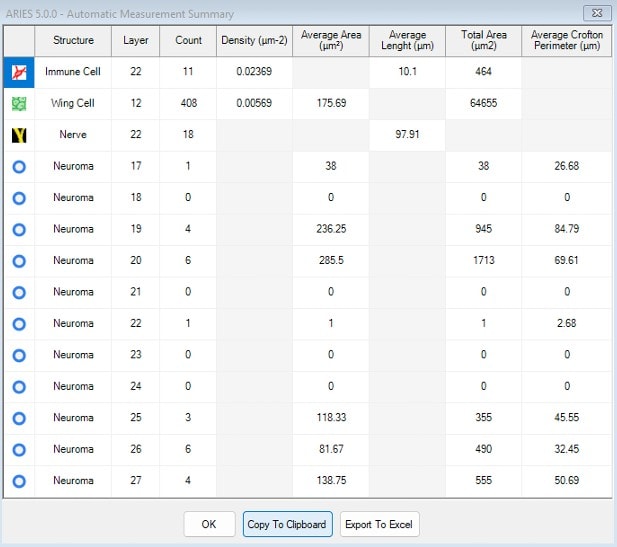This screenshot has width=617, height=547.
Task: Select the 'Immune Cell' structure cell
Action: click(x=73, y=72)
